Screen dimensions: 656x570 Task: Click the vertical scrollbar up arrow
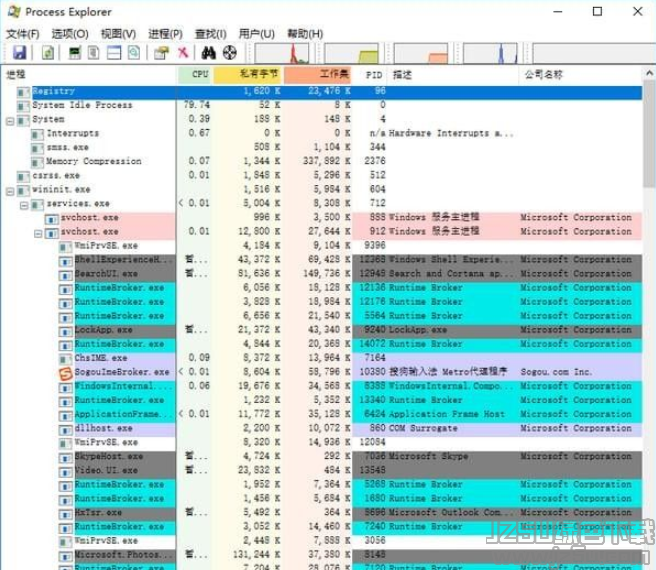coord(649,74)
